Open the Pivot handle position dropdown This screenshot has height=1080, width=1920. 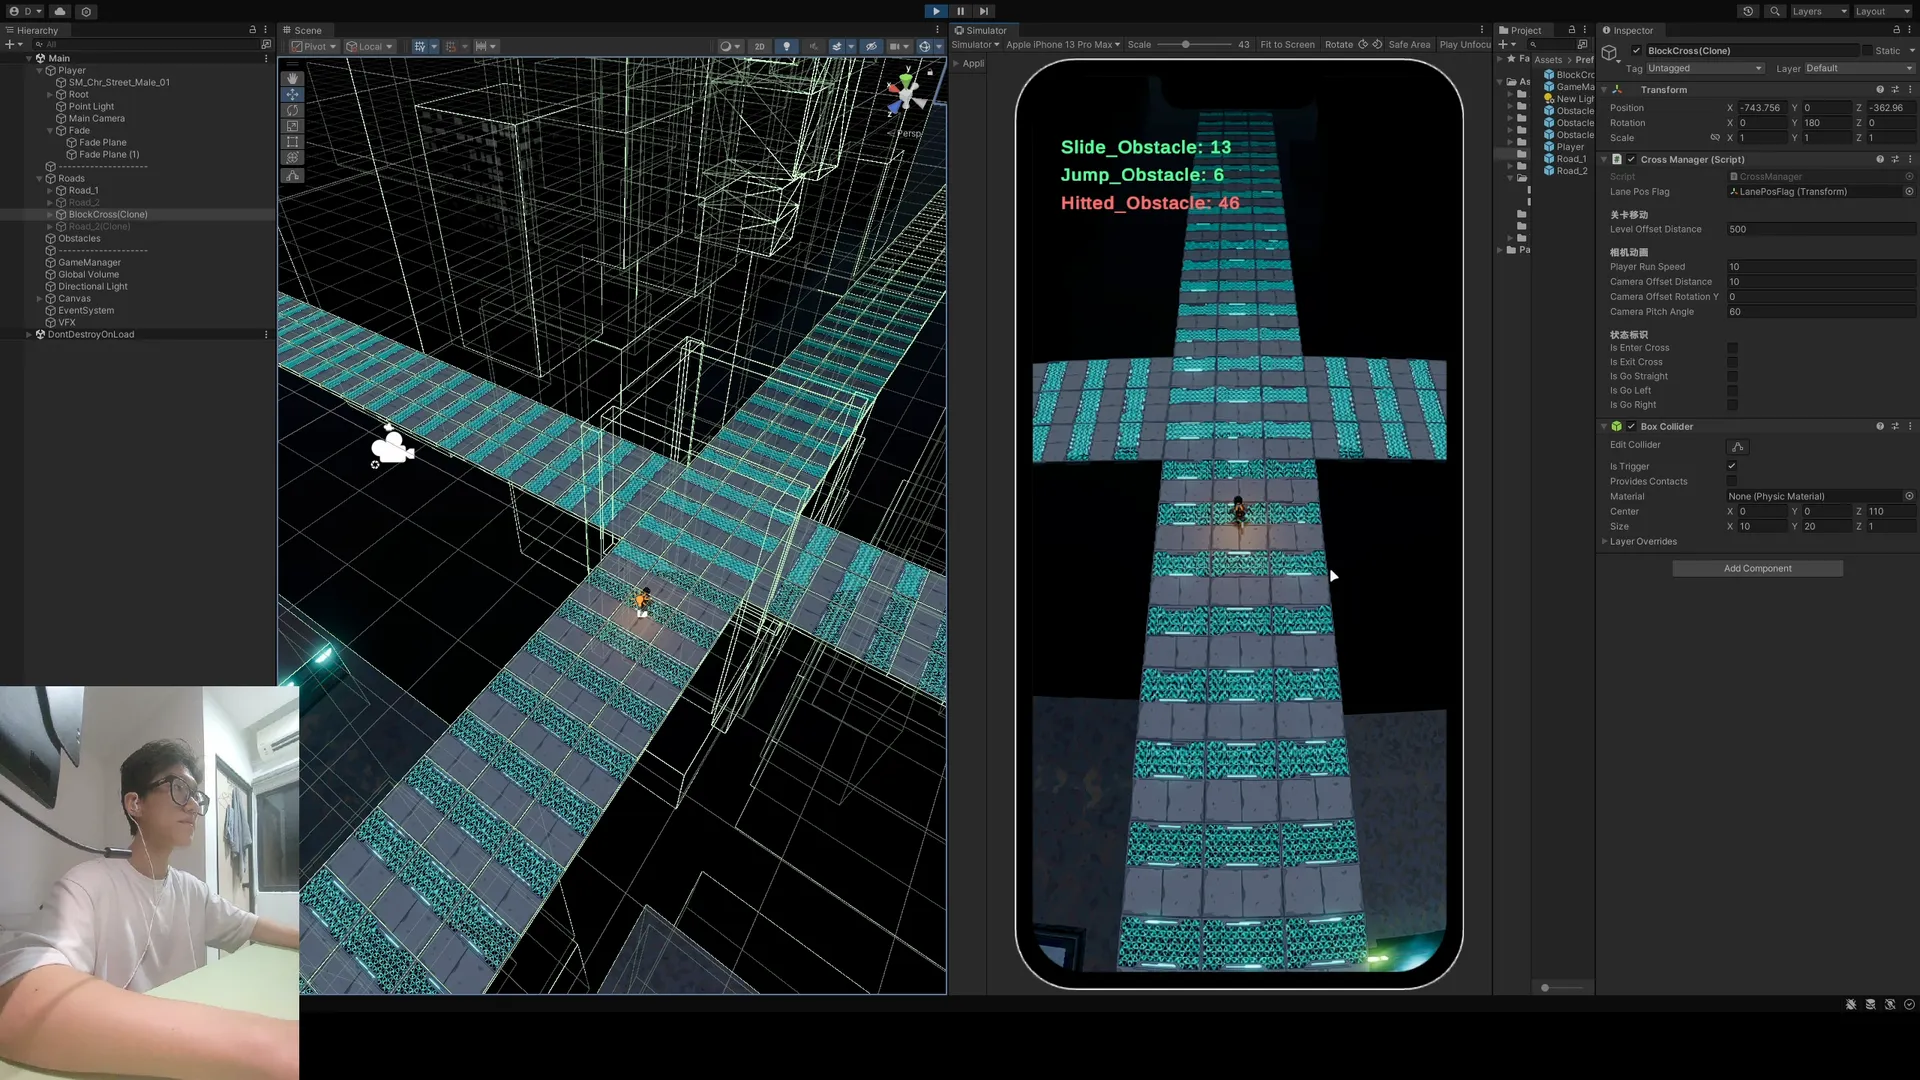click(315, 46)
